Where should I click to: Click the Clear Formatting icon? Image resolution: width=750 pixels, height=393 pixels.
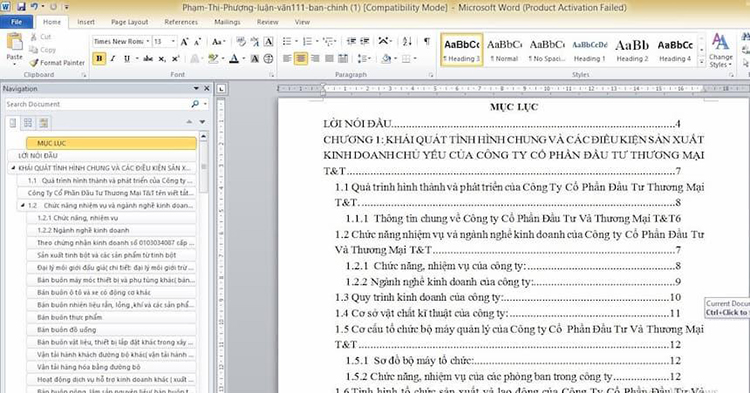coord(241,42)
